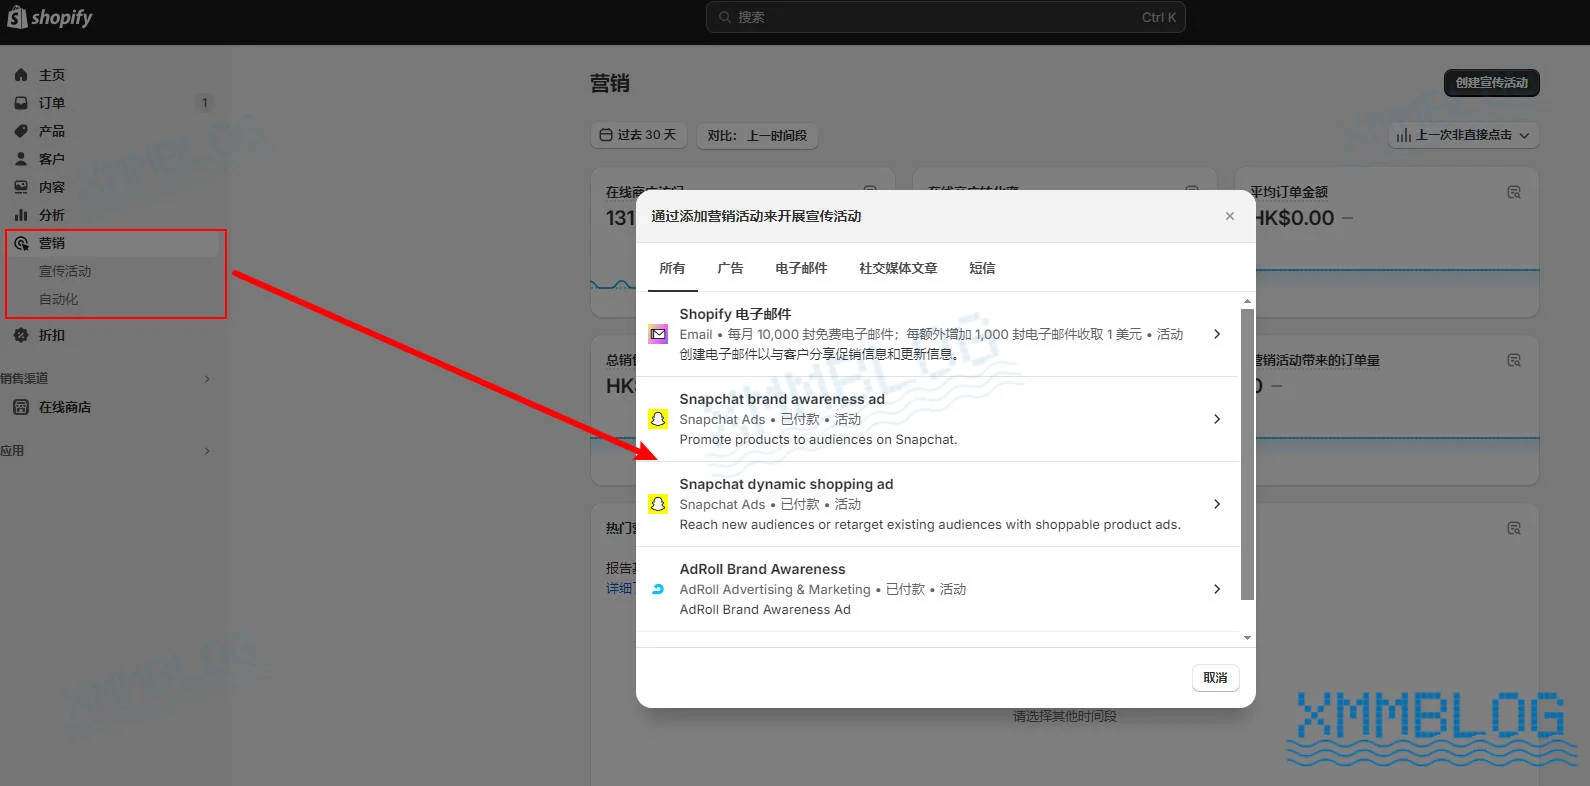Screen dimensions: 1590x786
Task: Open 主页 home icon in sidebar
Action: [21, 75]
